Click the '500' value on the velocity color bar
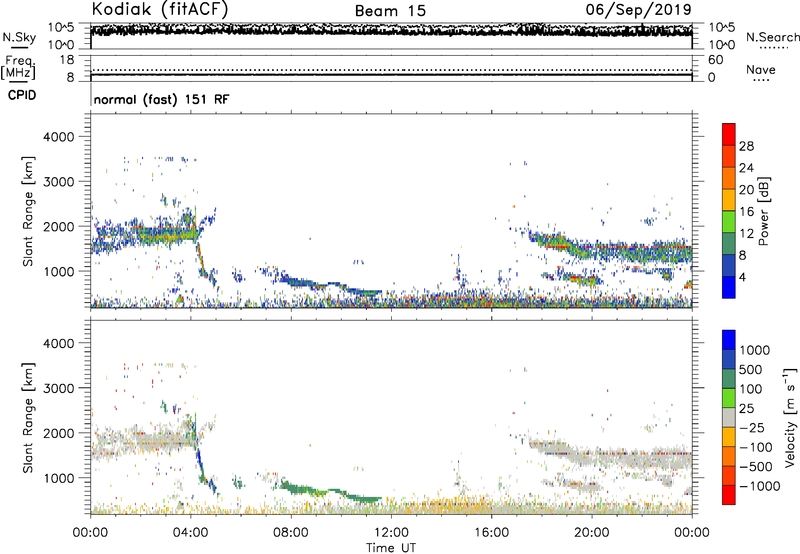 750,369
